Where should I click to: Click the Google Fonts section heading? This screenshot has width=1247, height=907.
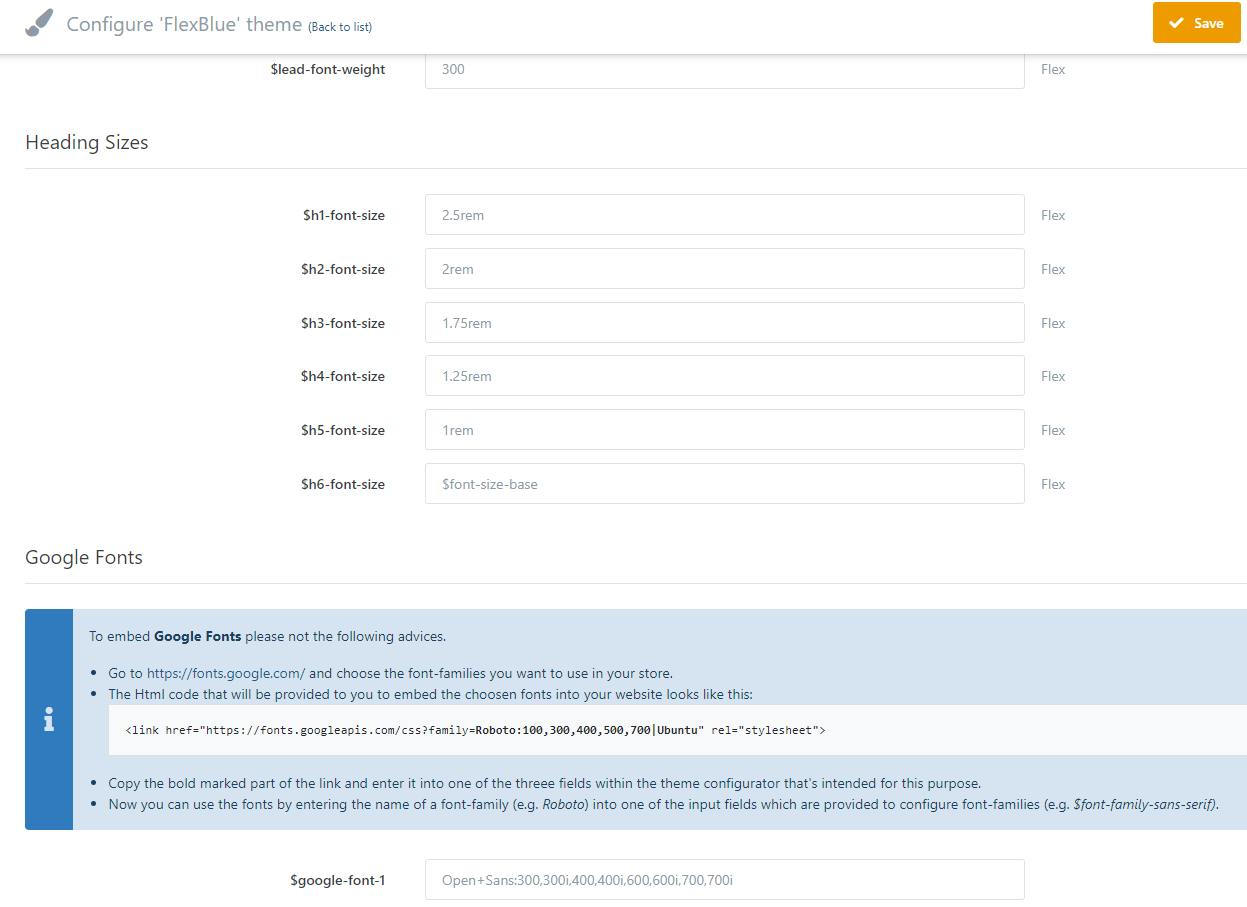pos(84,558)
